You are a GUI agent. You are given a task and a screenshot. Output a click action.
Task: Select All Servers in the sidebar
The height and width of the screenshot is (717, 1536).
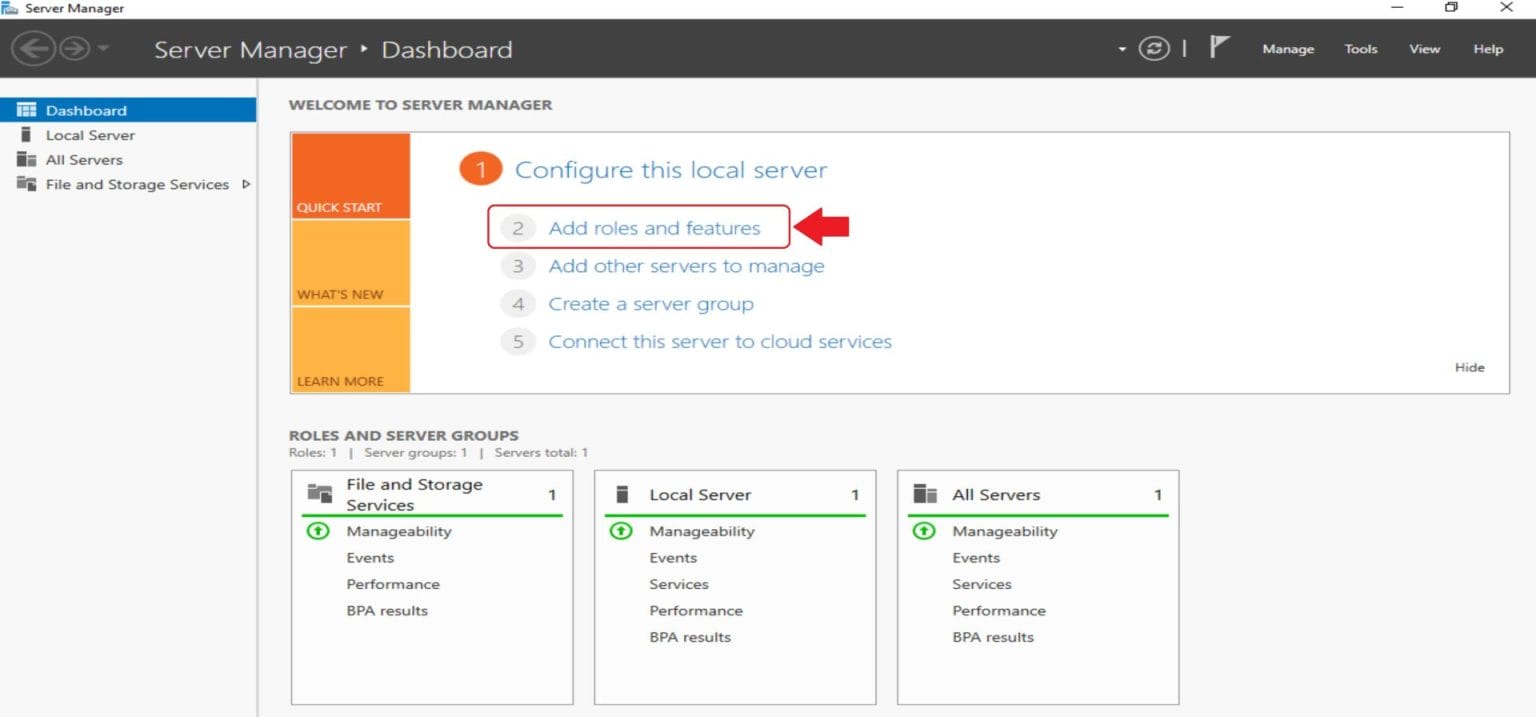(x=85, y=160)
